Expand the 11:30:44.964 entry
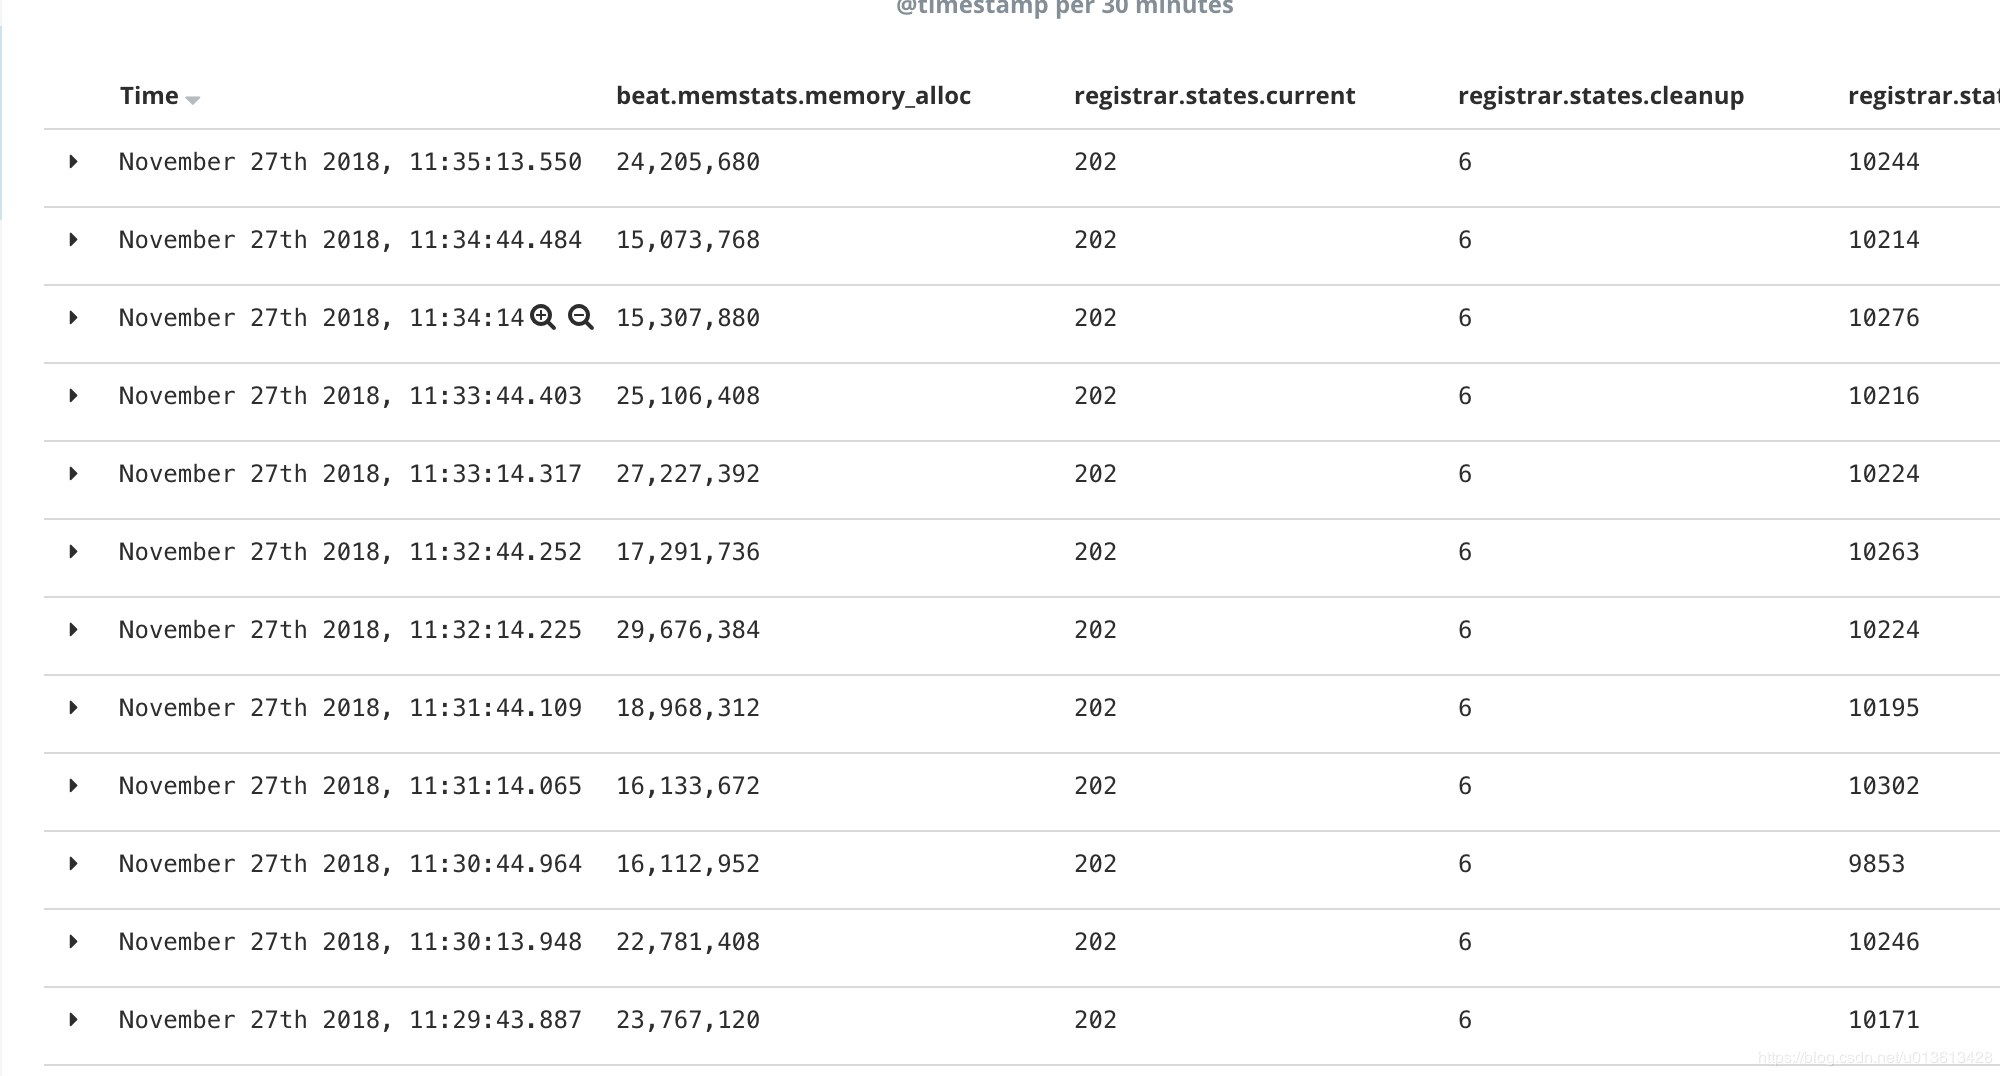 coord(73,864)
